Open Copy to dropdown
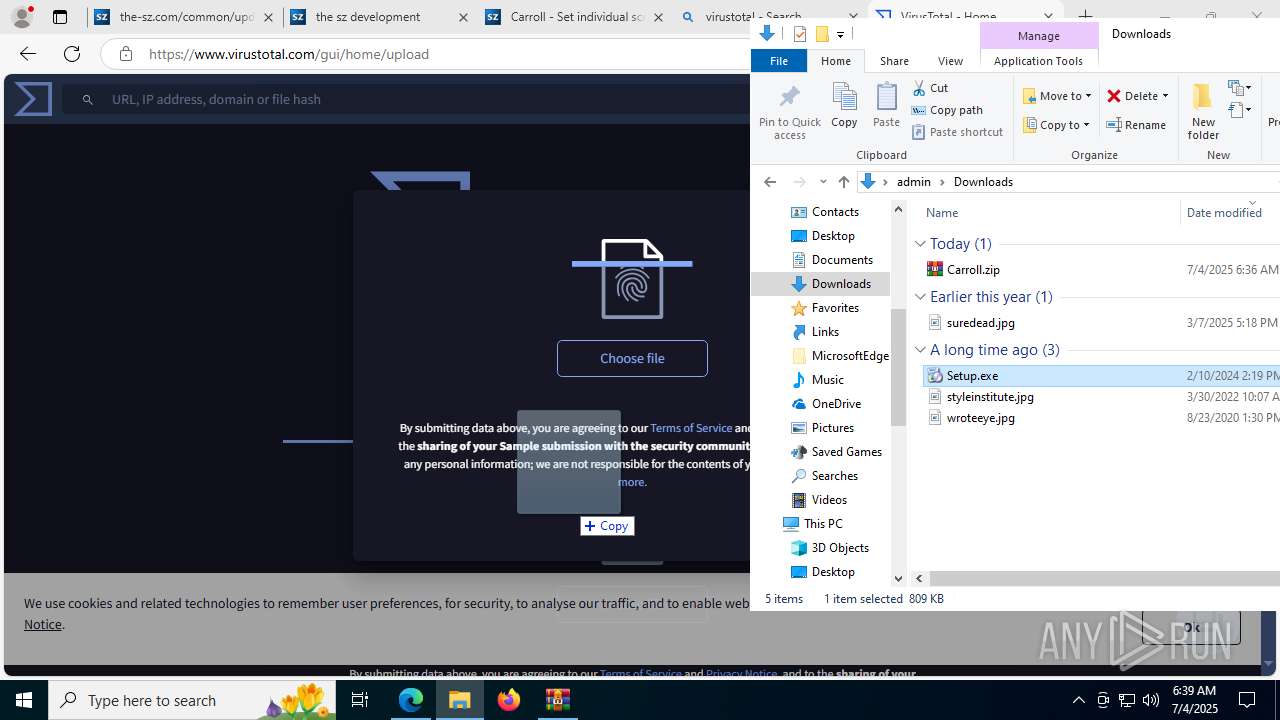The width and height of the screenshot is (1280, 720). pos(1057,125)
